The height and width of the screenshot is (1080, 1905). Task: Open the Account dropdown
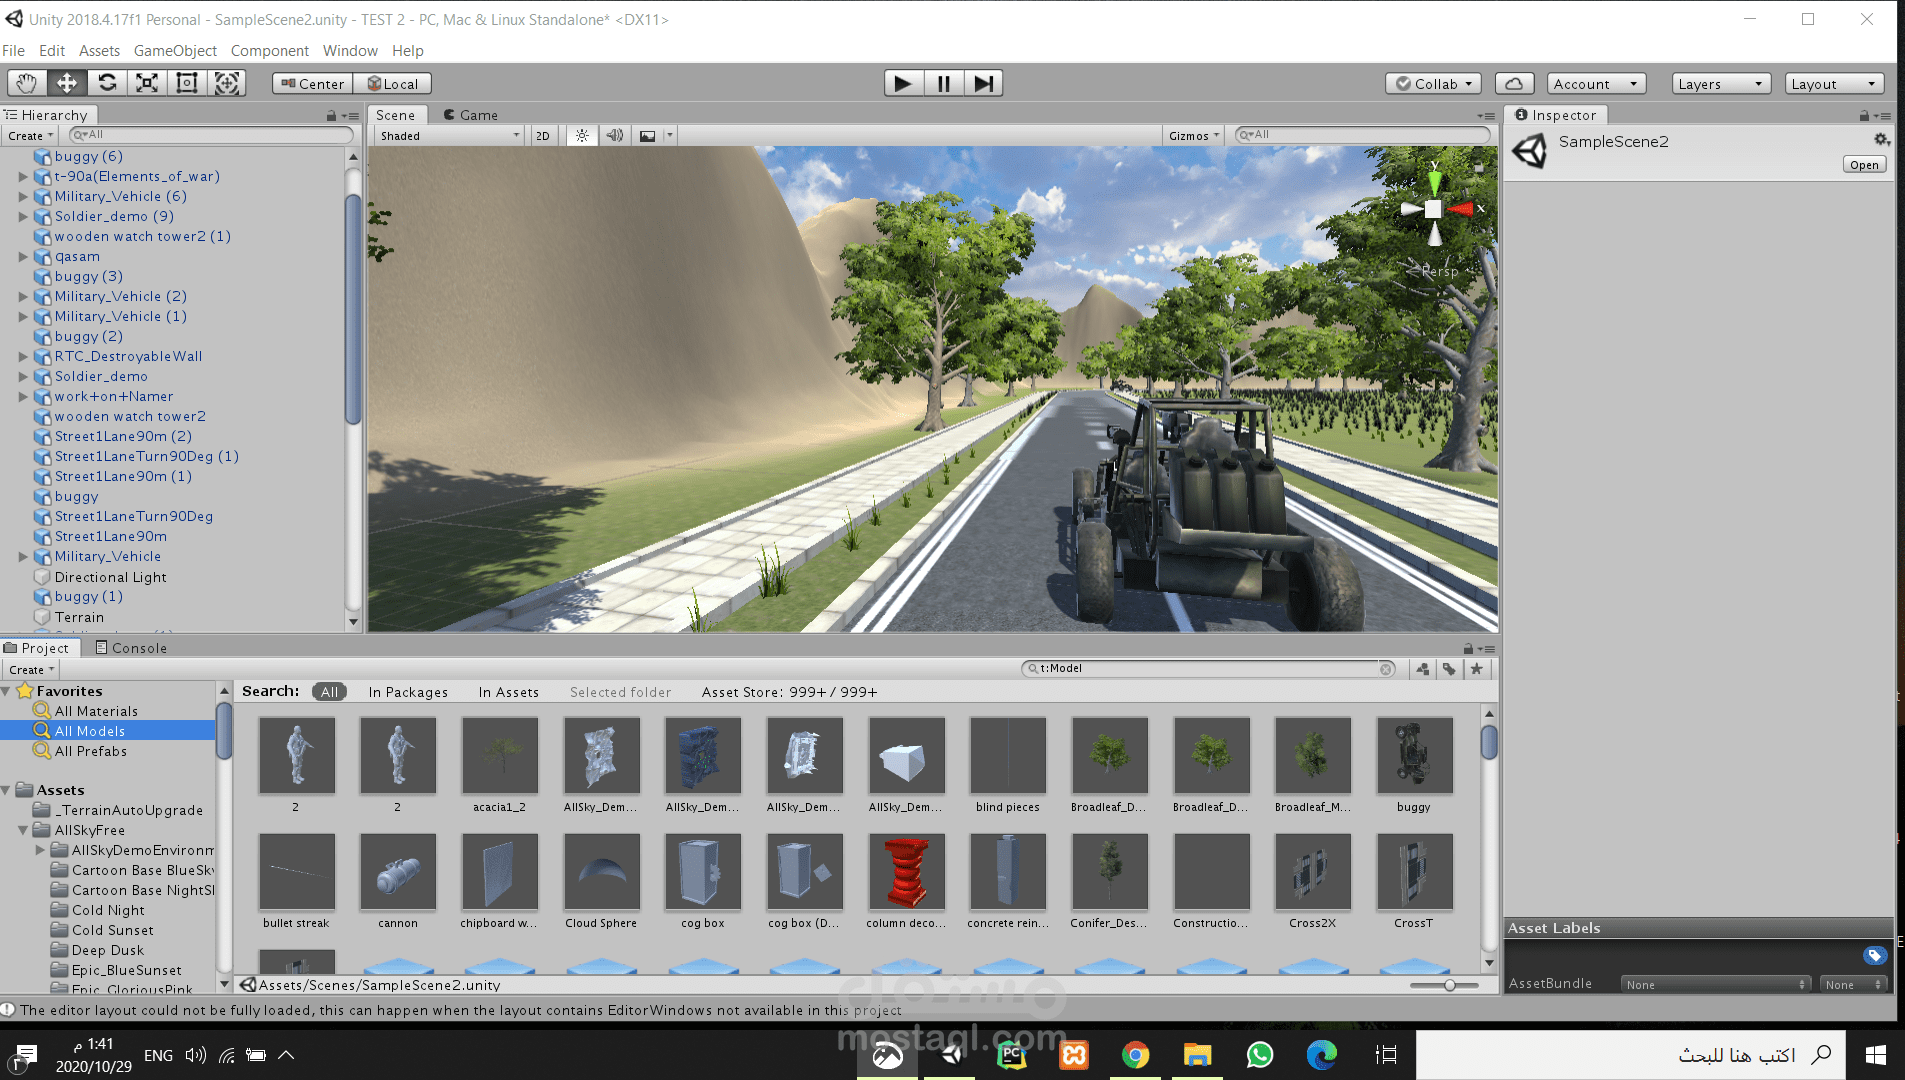click(1596, 84)
